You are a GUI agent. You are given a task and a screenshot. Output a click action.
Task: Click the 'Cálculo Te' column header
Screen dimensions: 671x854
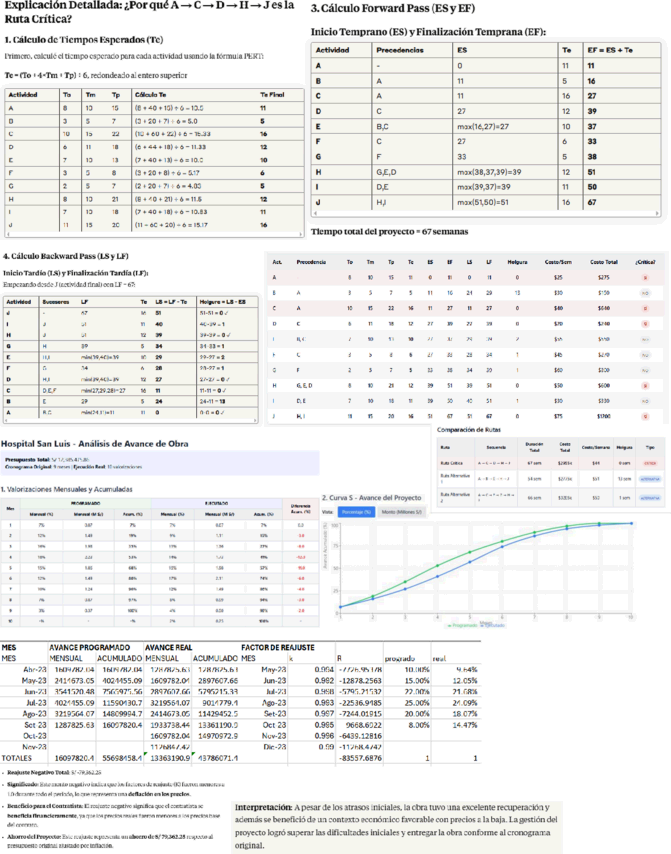pyautogui.click(x=150, y=95)
